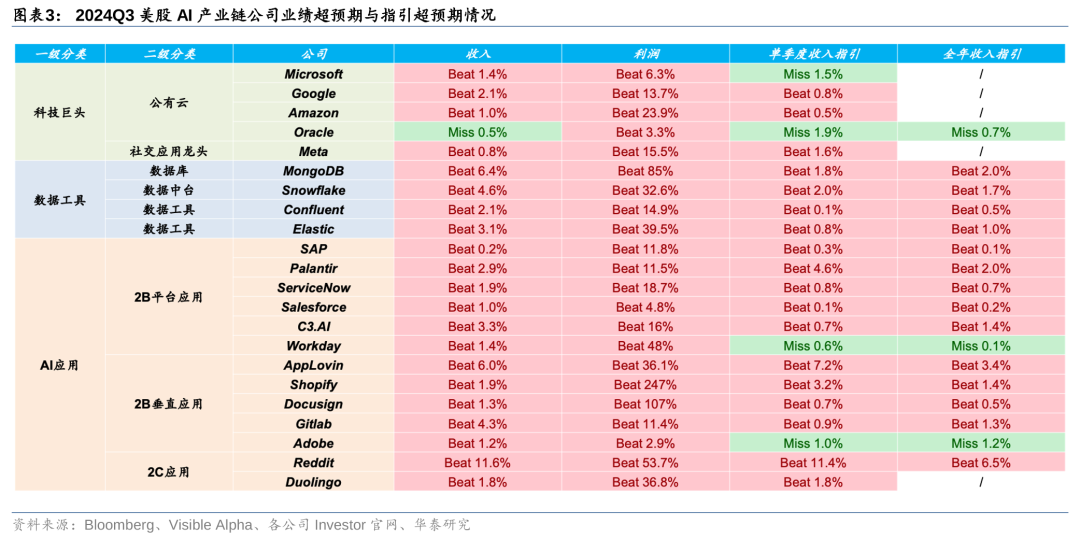Image resolution: width=1080 pixels, height=539 pixels.
Task: Select the 收入 column header
Action: [477, 54]
